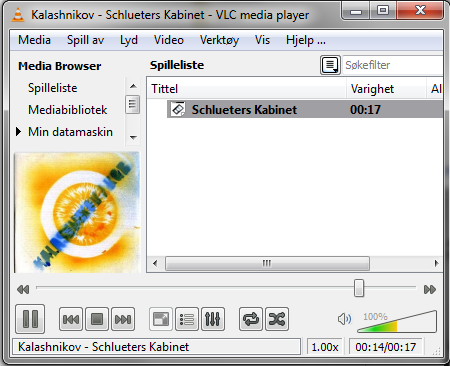
Task: Click the playlist horizontal scrollbar thumb
Action: pos(267,263)
